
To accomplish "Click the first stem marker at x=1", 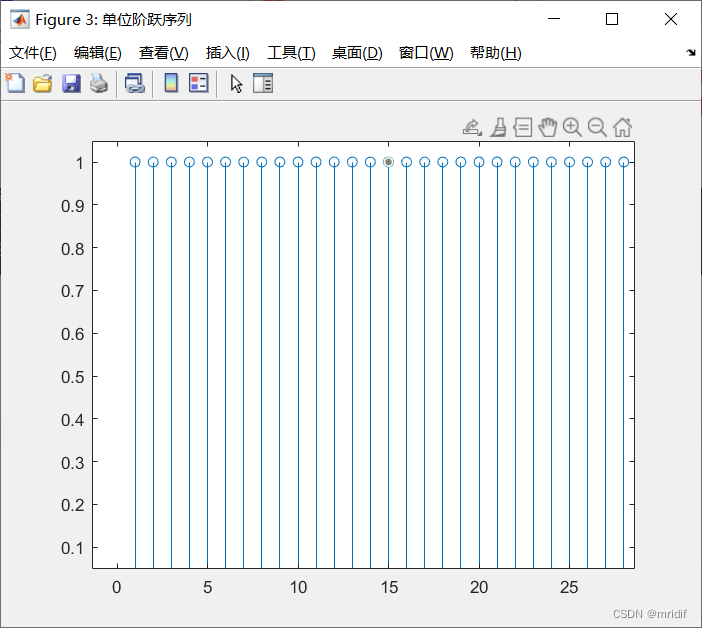I will click(x=135, y=162).
